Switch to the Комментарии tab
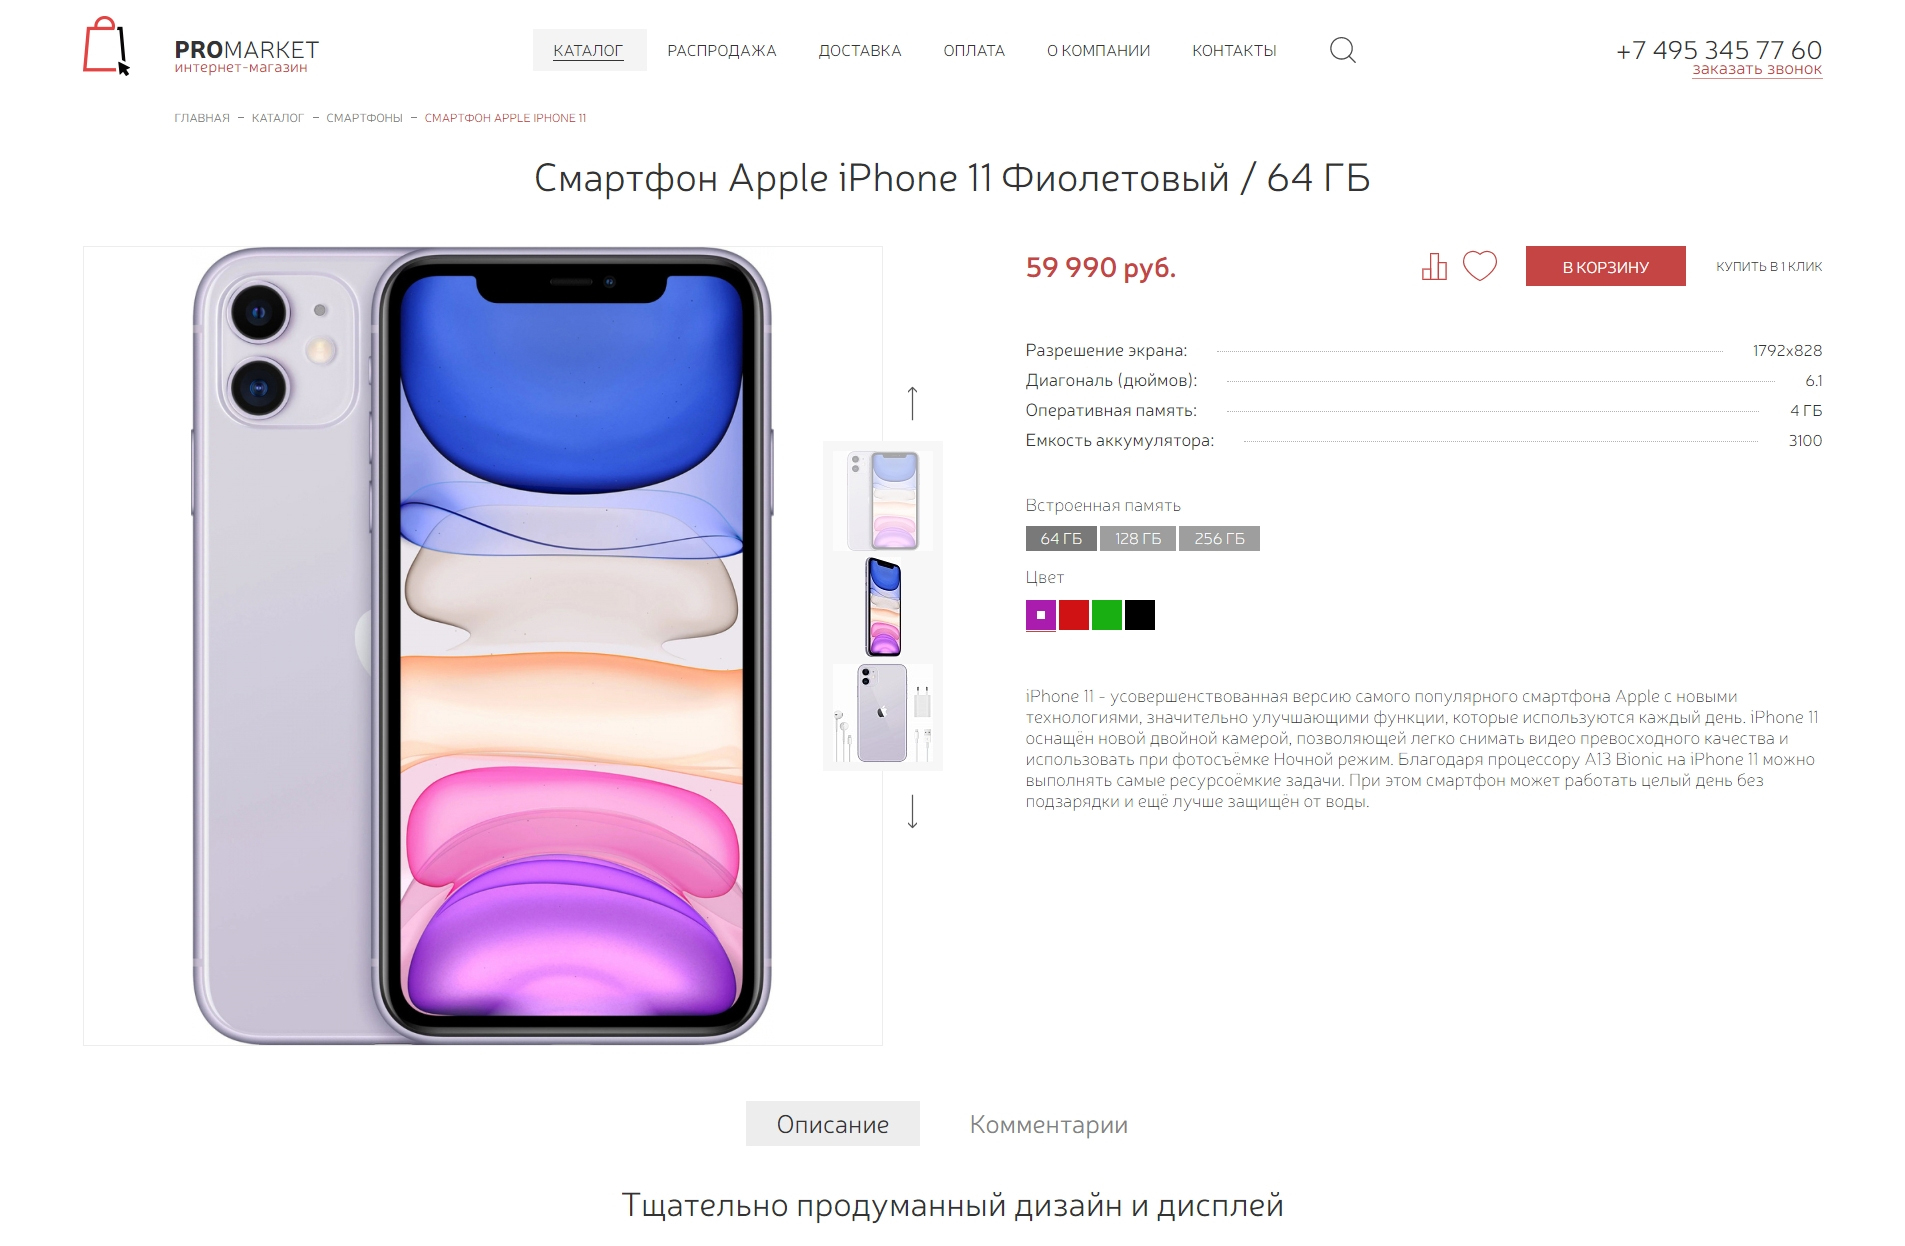 [1049, 1124]
